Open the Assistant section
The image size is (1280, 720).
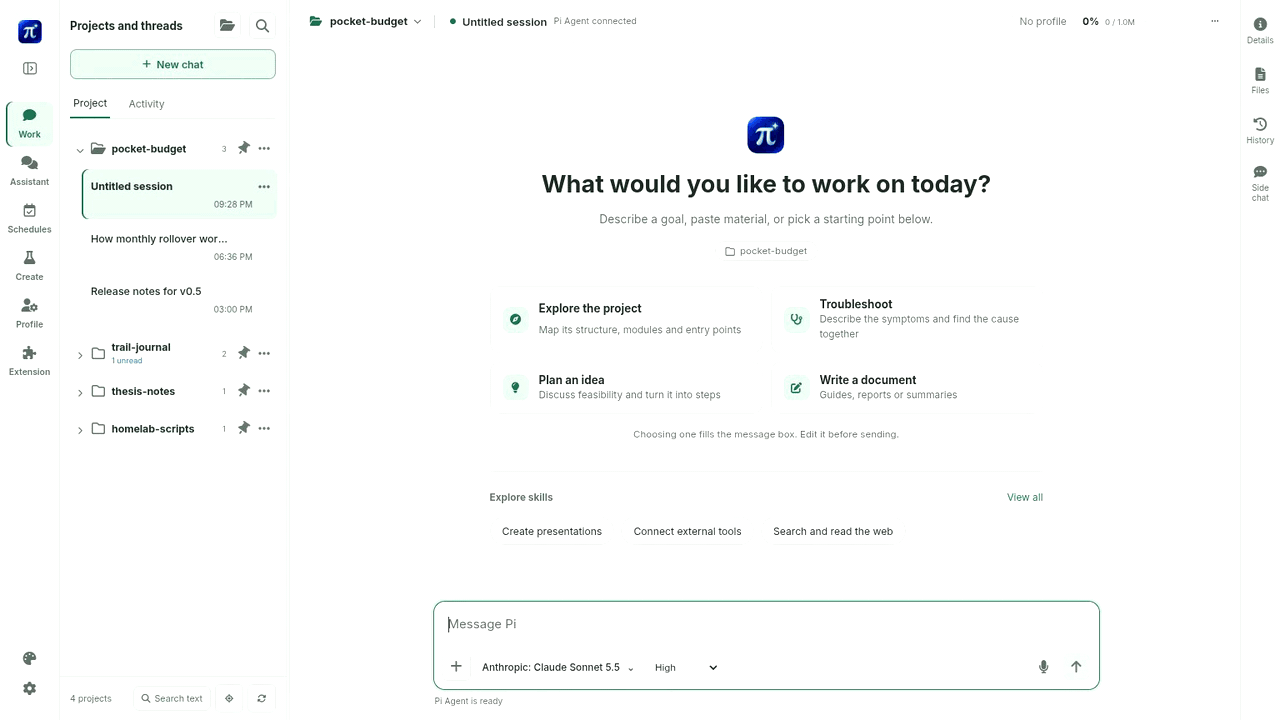pyautogui.click(x=30, y=171)
